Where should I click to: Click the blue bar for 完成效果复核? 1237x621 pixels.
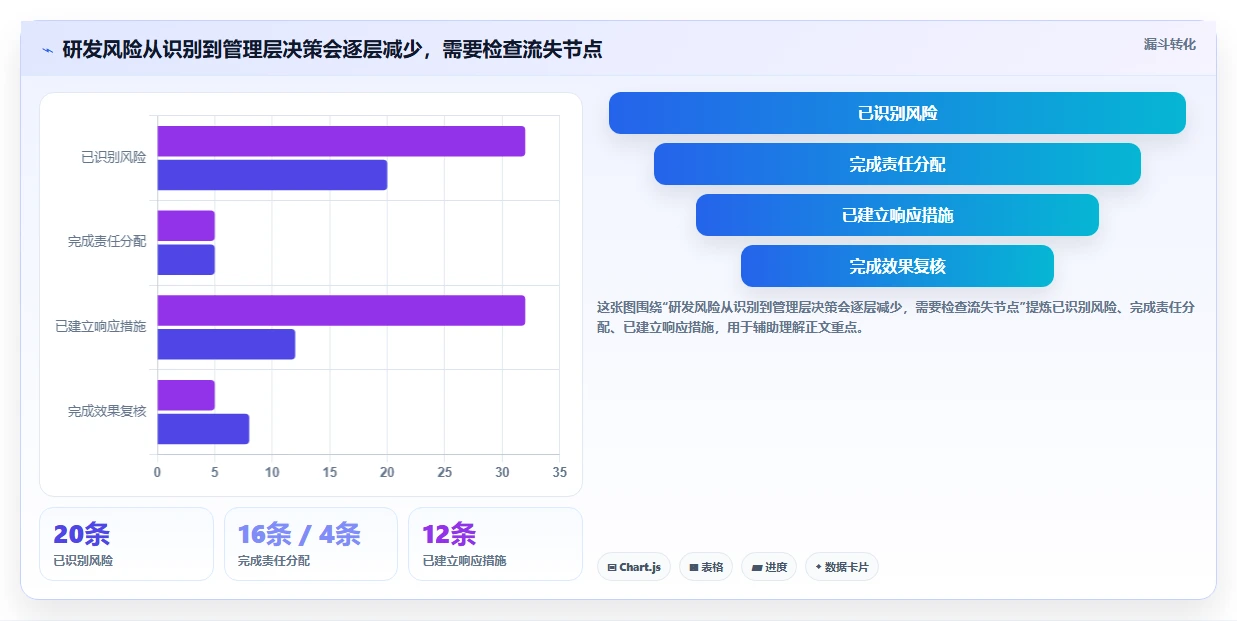click(x=203, y=429)
